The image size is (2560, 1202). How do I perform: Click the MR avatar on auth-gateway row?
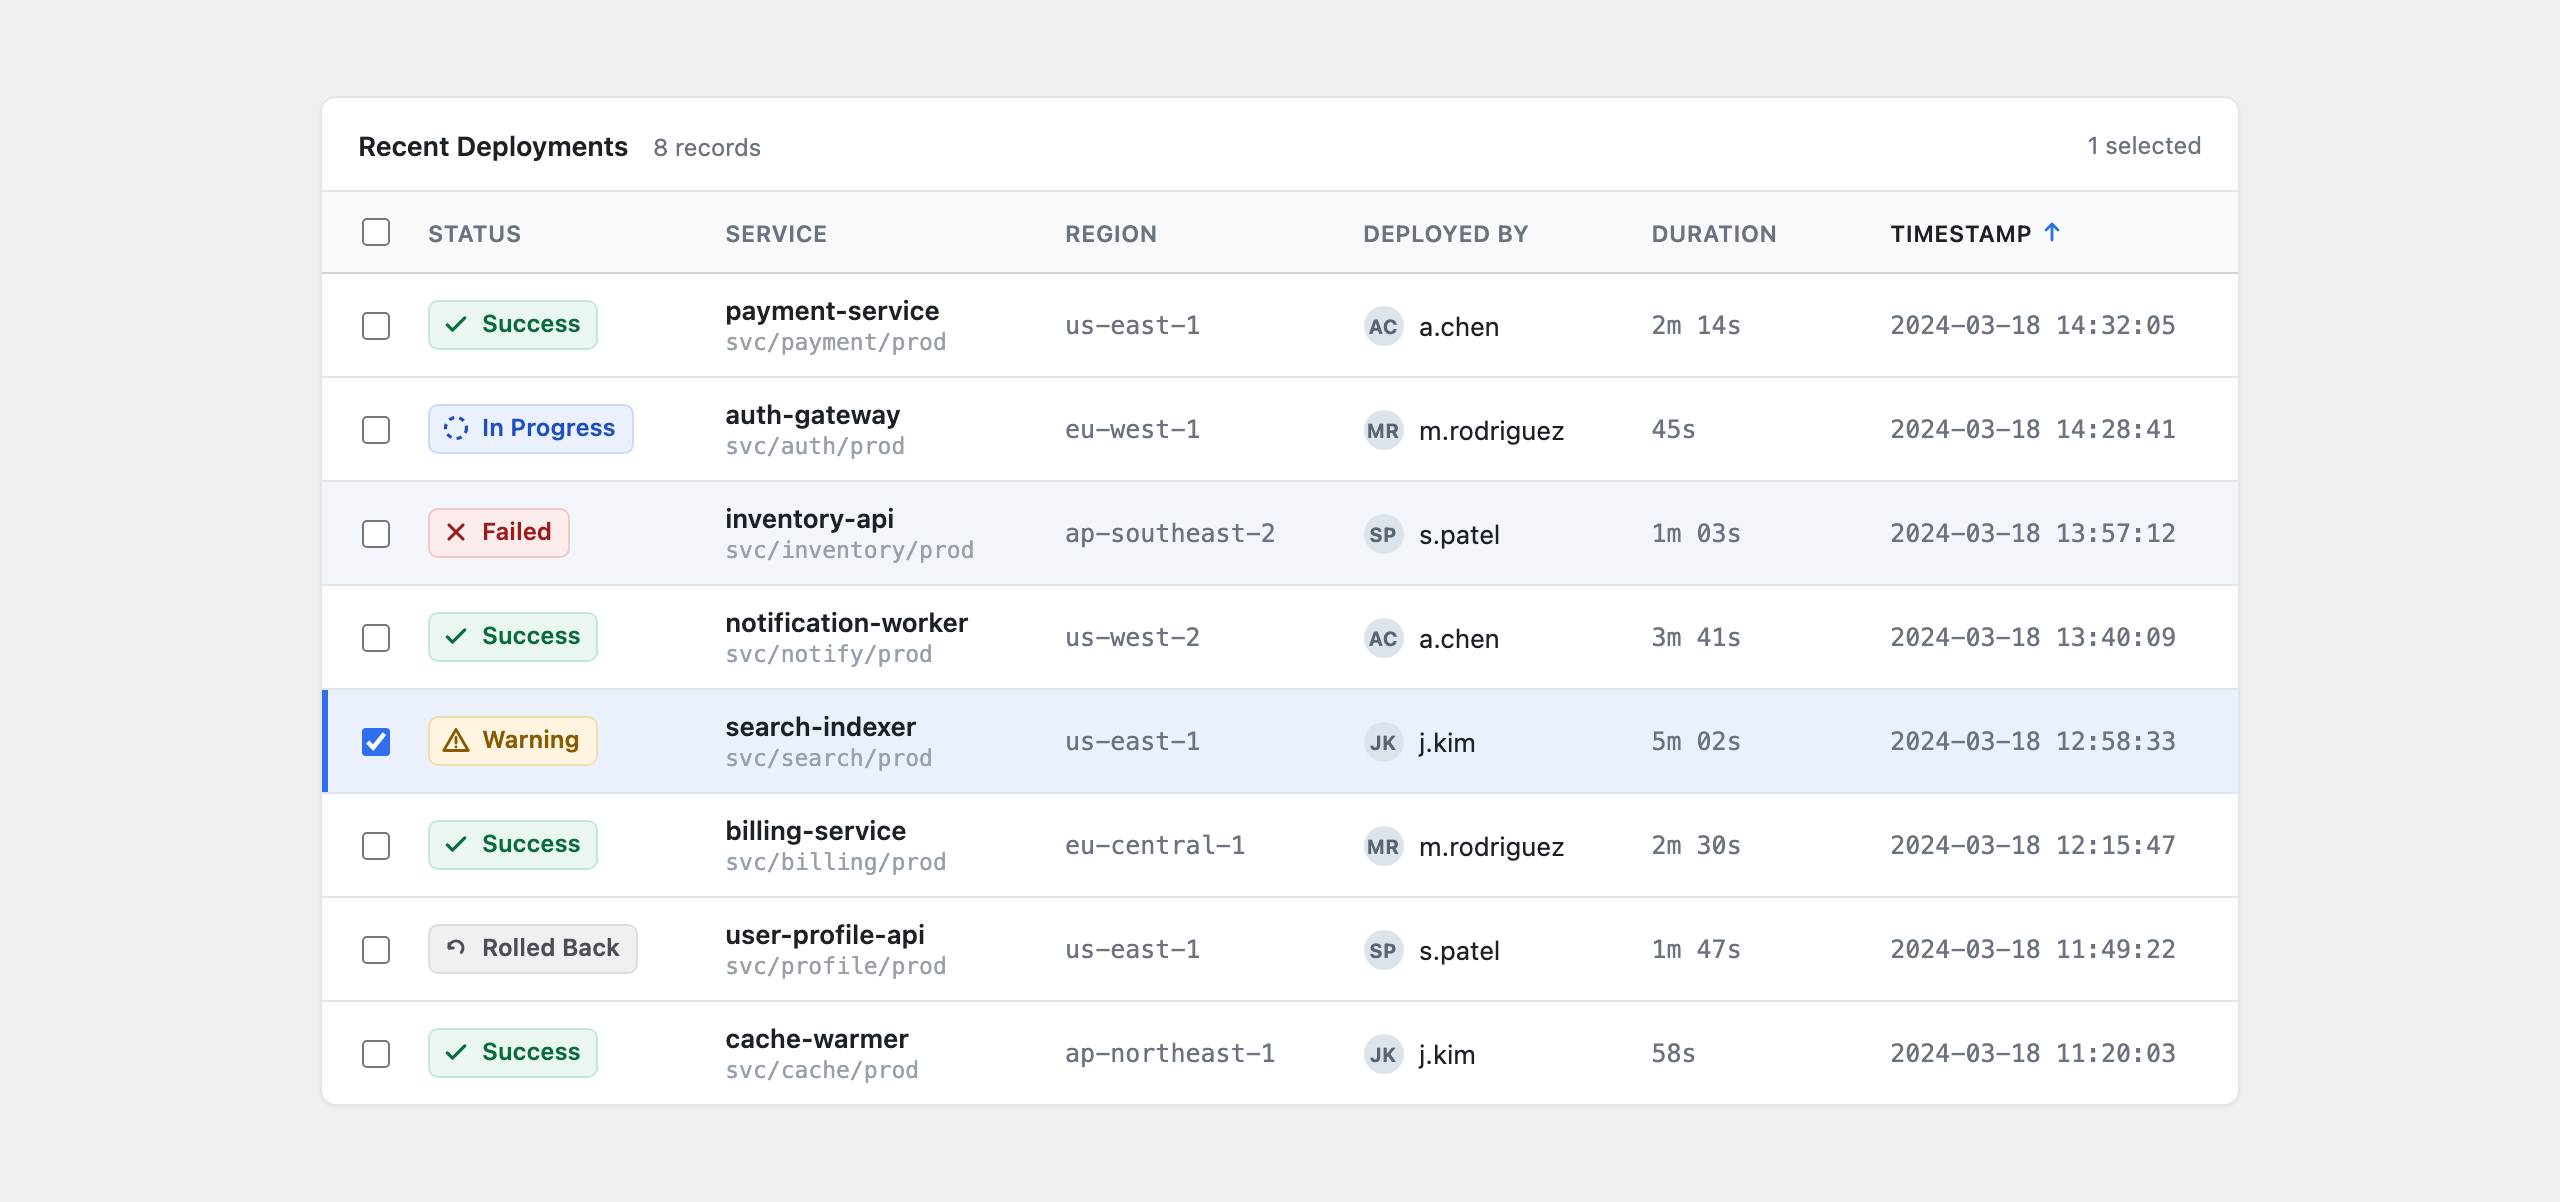pos(1383,430)
